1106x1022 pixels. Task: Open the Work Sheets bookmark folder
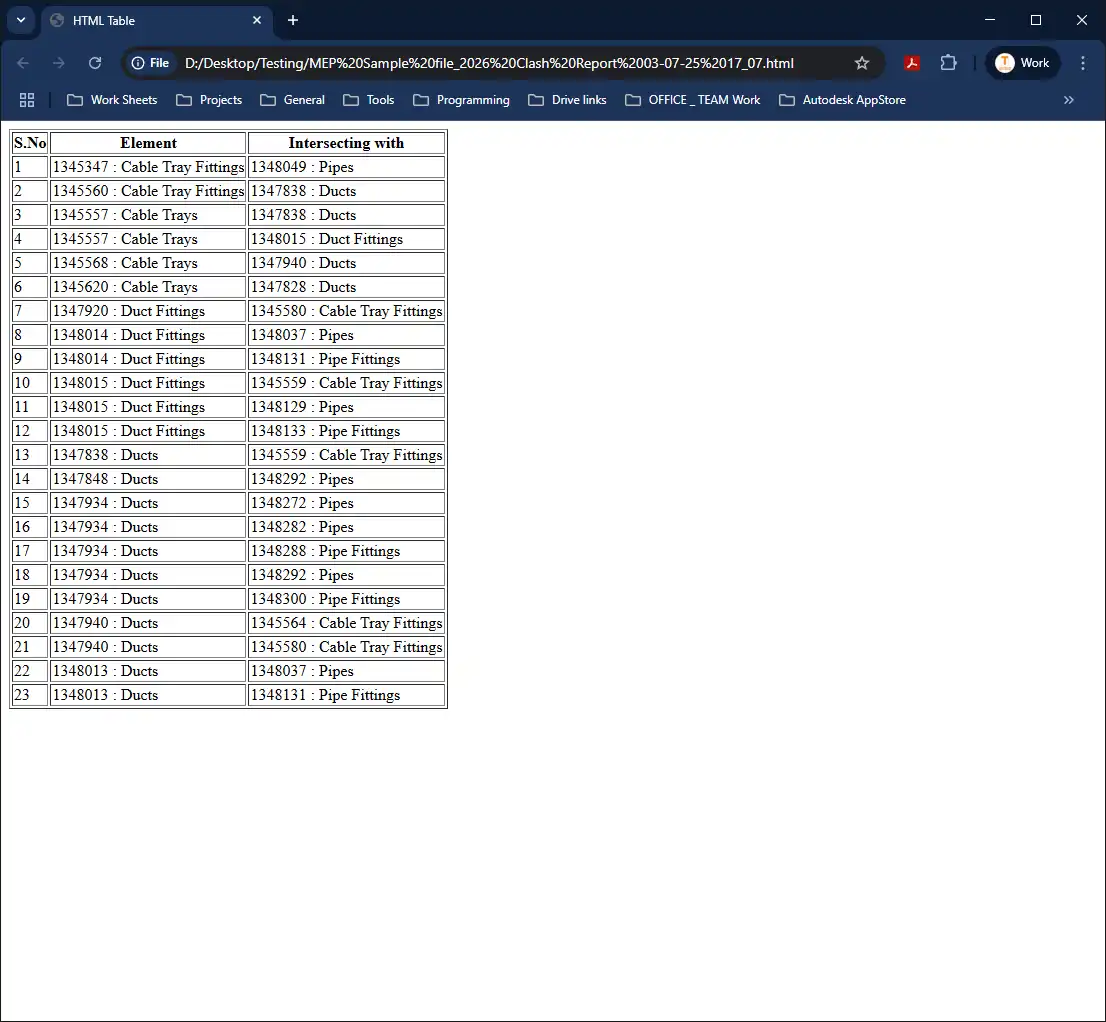coord(112,100)
